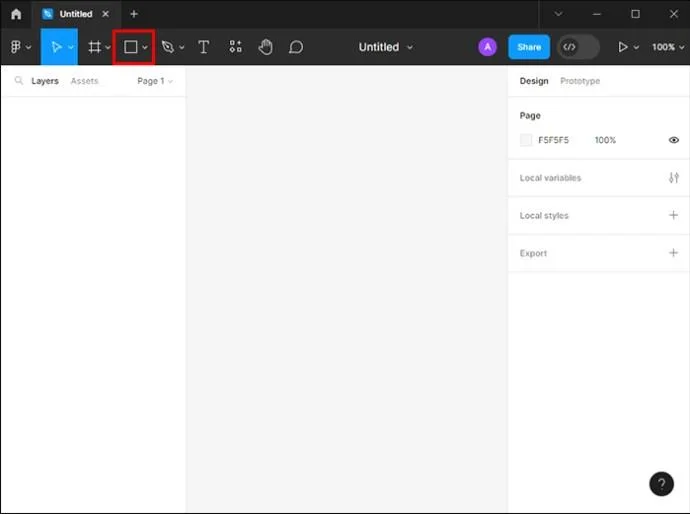Viewport: 690px width, 514px height.
Task: Add a new local style
Action: tap(673, 215)
